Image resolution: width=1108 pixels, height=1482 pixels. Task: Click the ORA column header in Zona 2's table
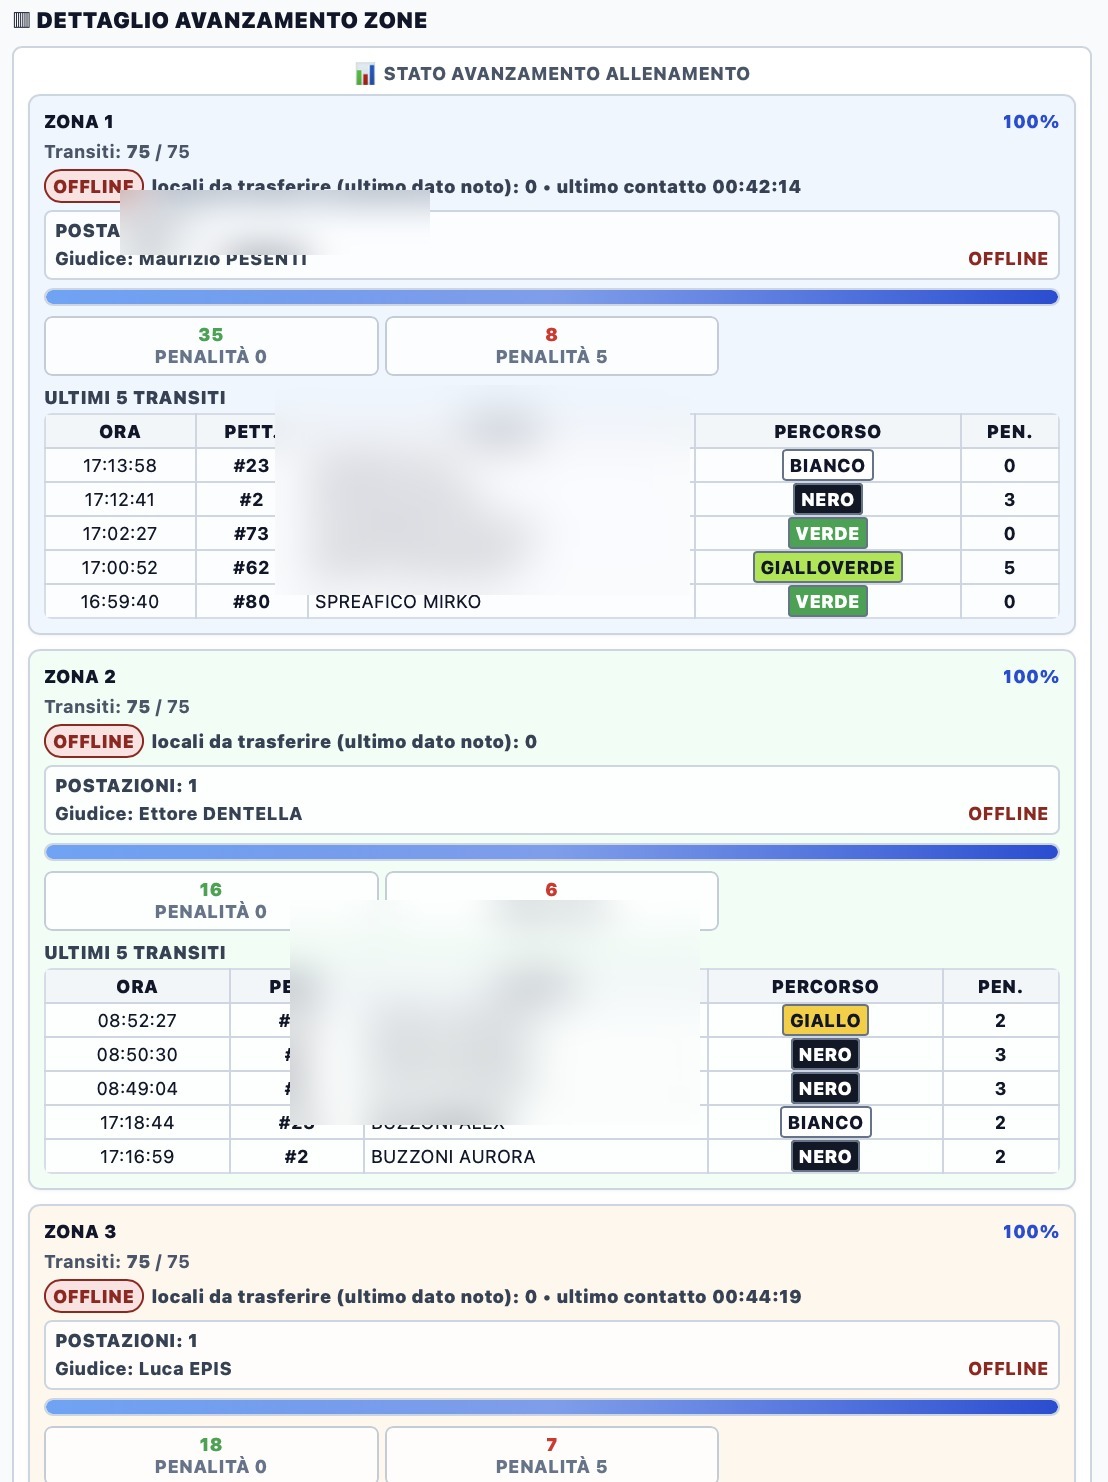click(x=137, y=987)
